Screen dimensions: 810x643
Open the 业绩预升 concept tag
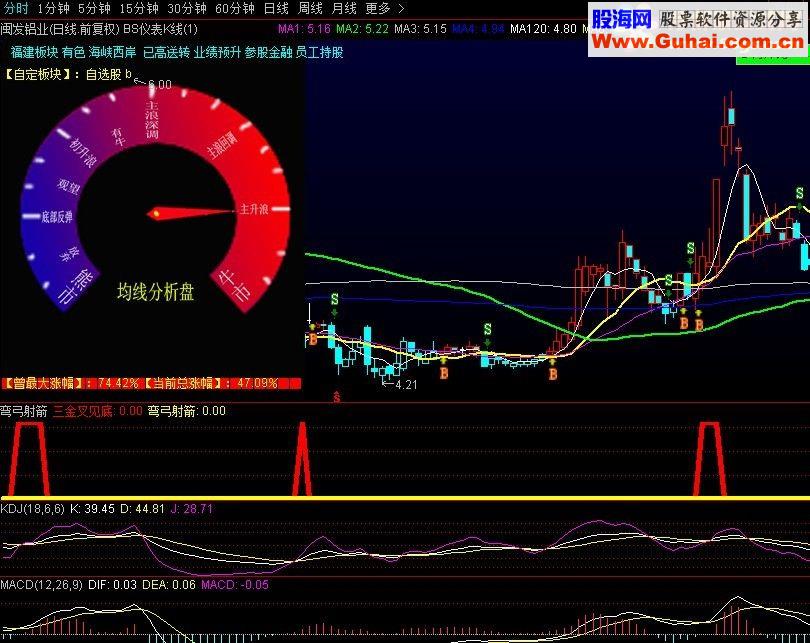[217, 52]
